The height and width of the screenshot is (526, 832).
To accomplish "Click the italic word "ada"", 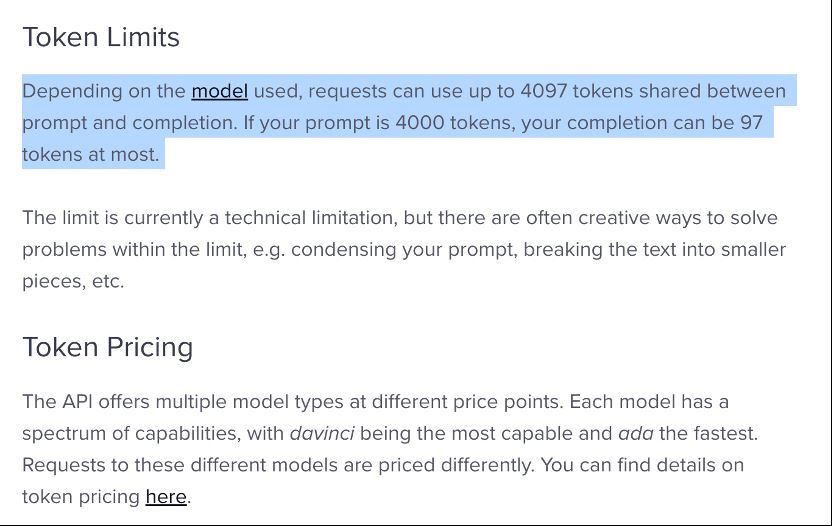I will point(636,434).
